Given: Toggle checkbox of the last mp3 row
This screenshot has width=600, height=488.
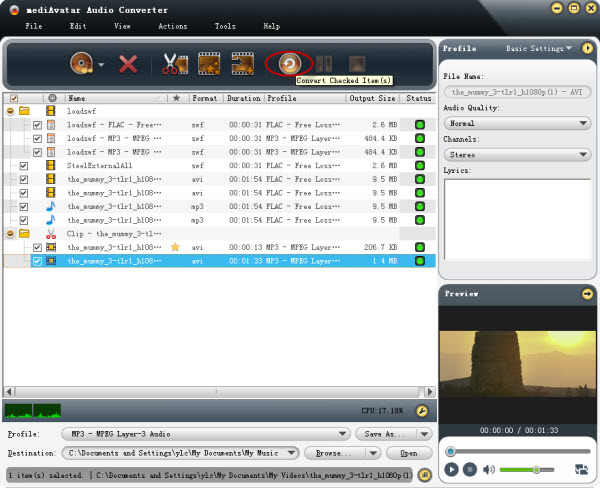Looking at the screenshot, I should (x=24, y=220).
